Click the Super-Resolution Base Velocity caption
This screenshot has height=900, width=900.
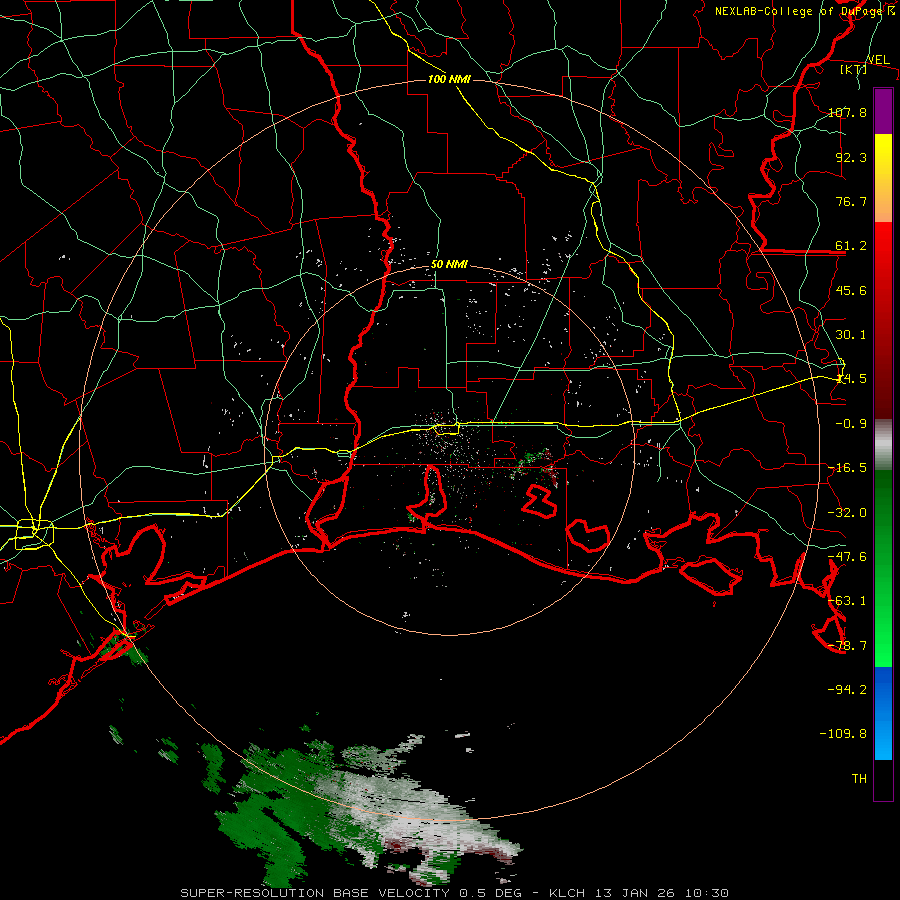pos(454,893)
